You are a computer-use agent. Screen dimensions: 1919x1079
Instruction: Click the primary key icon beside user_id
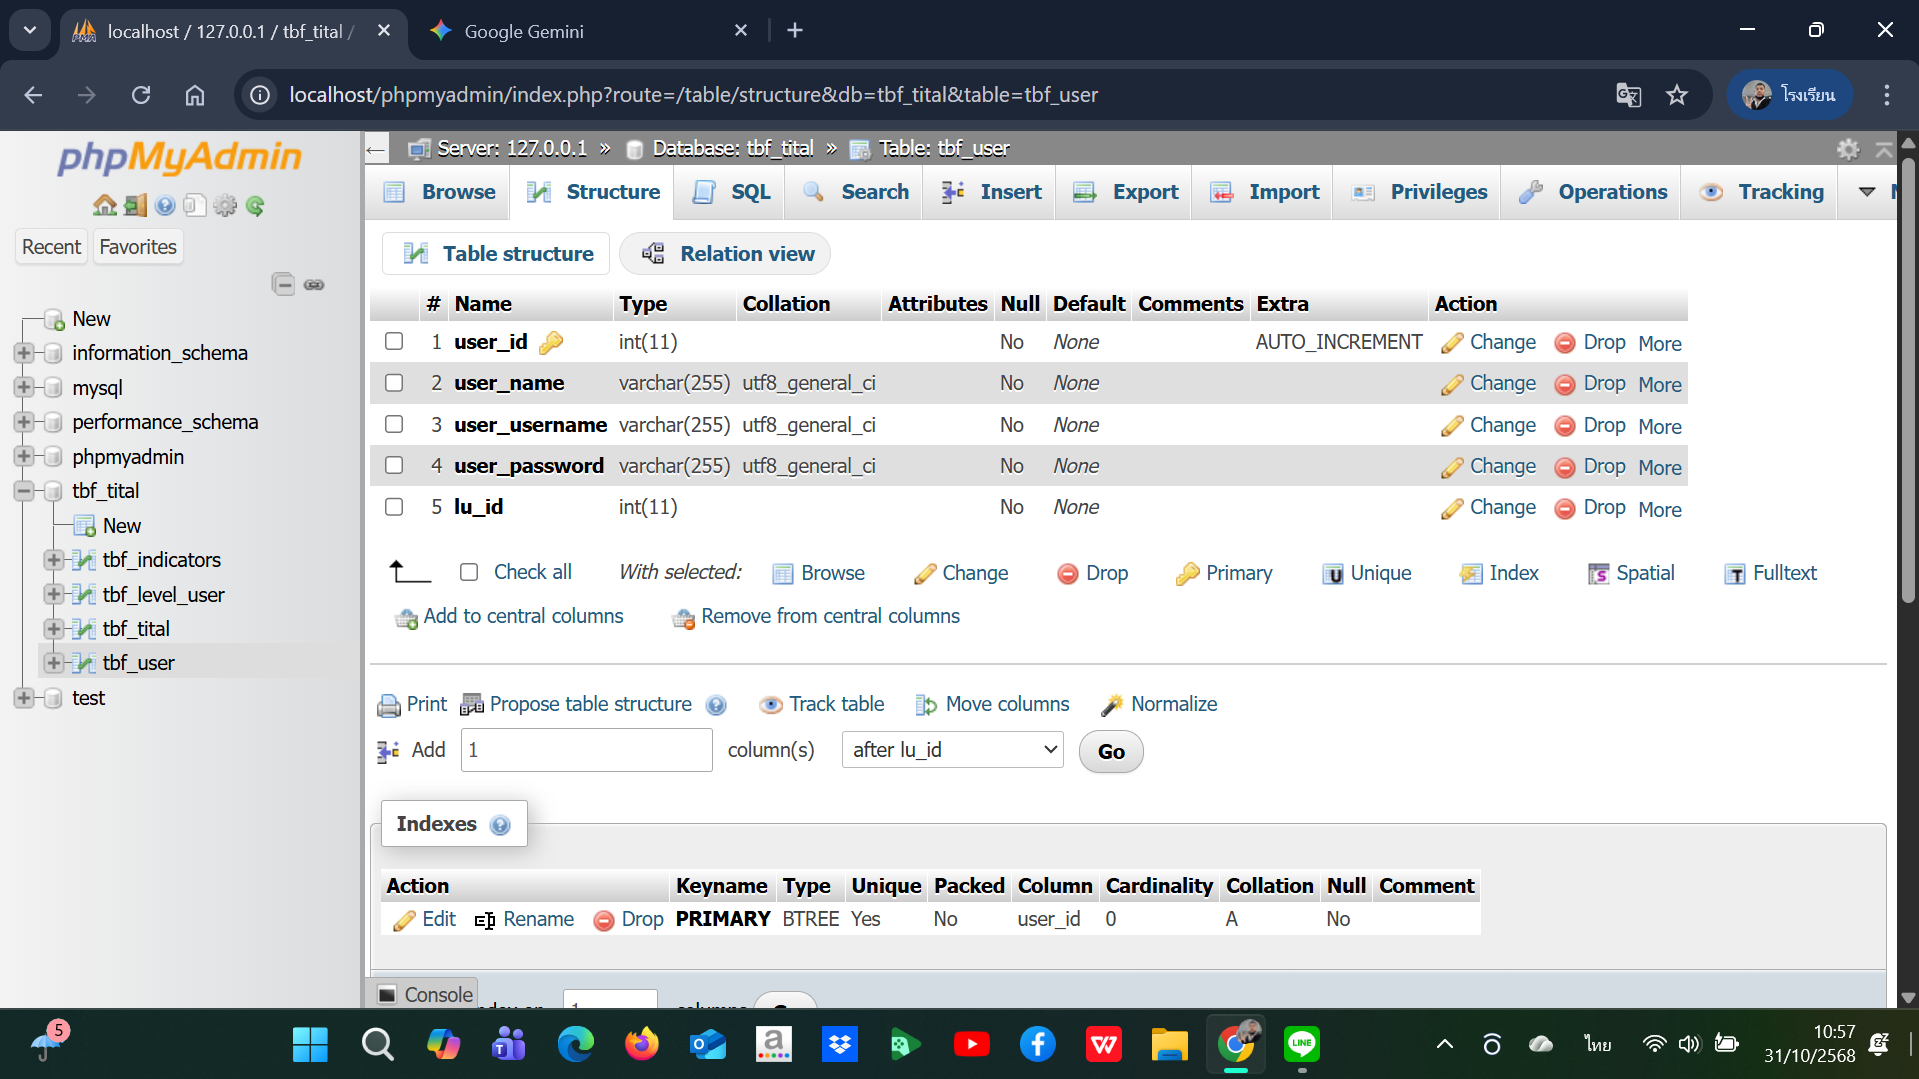coord(551,343)
